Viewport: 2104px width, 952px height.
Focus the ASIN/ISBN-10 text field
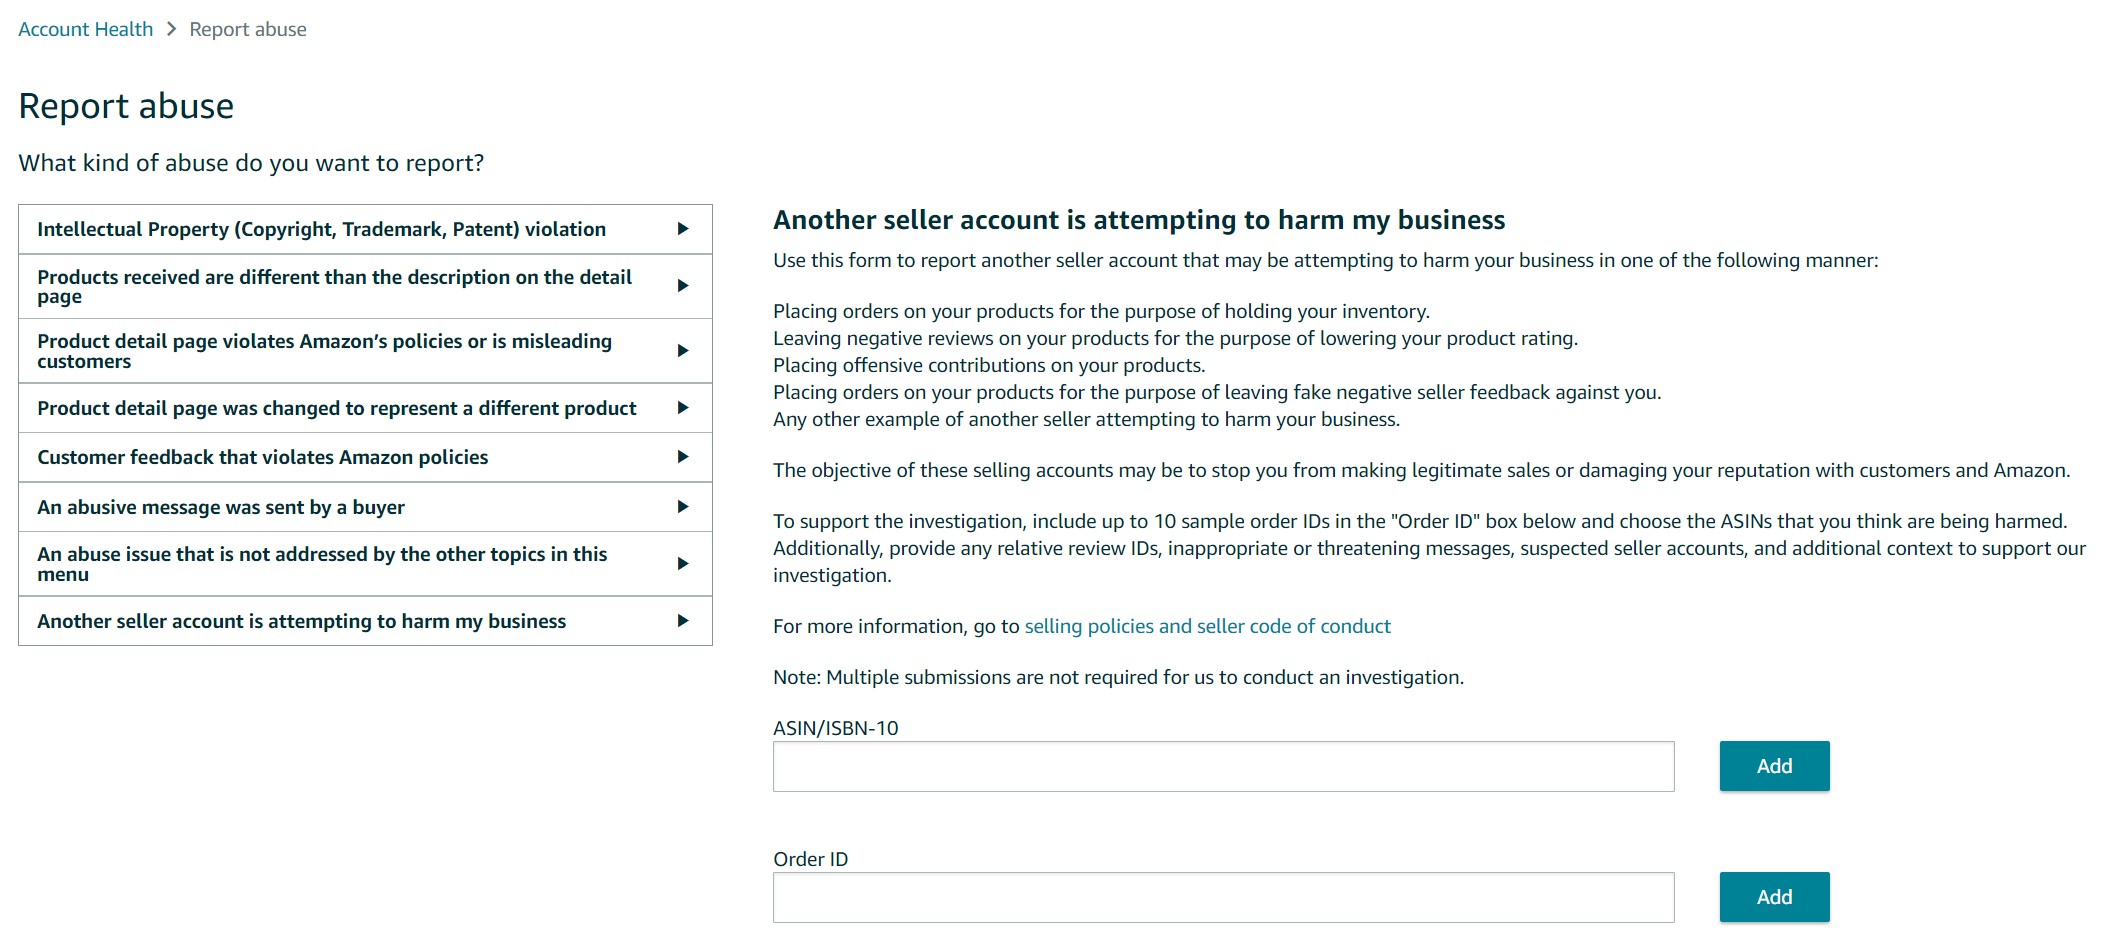coord(1223,766)
